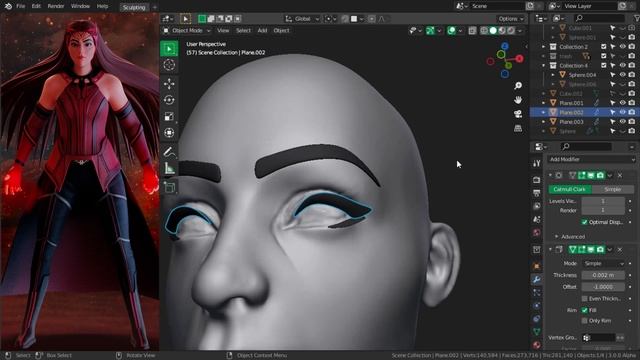
Task: Click the outliner search field
Action: click(x=599, y=18)
